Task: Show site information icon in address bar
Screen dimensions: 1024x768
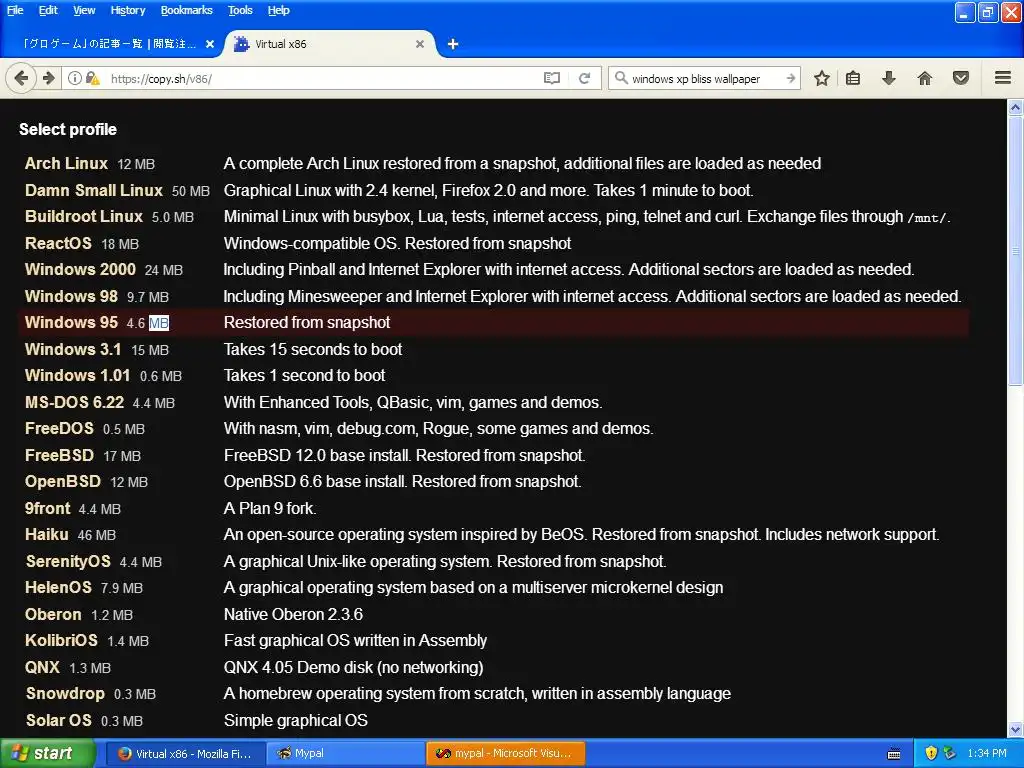Action: (x=74, y=78)
